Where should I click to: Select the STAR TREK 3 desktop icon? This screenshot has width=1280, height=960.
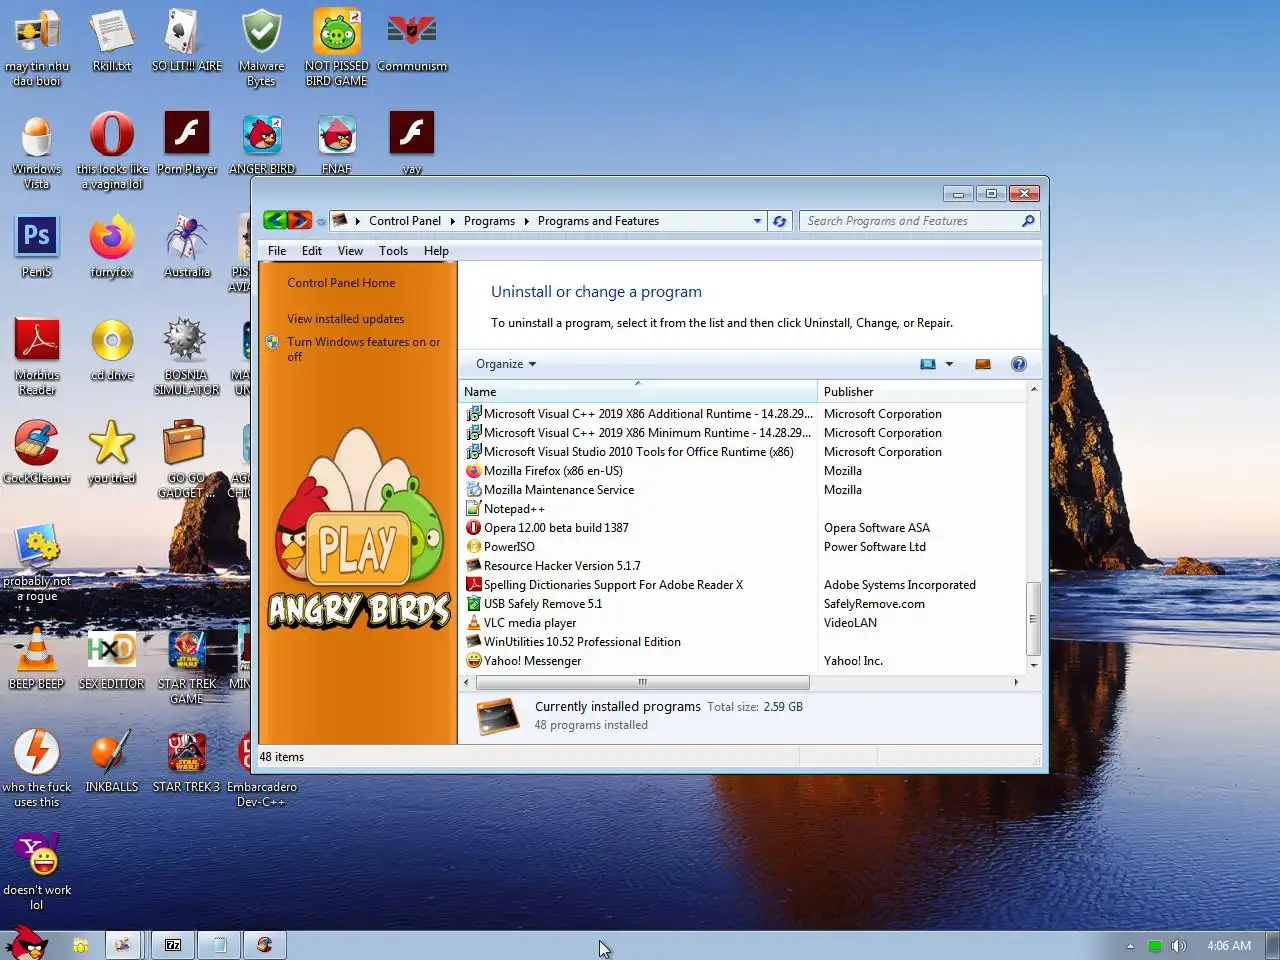pos(187,761)
